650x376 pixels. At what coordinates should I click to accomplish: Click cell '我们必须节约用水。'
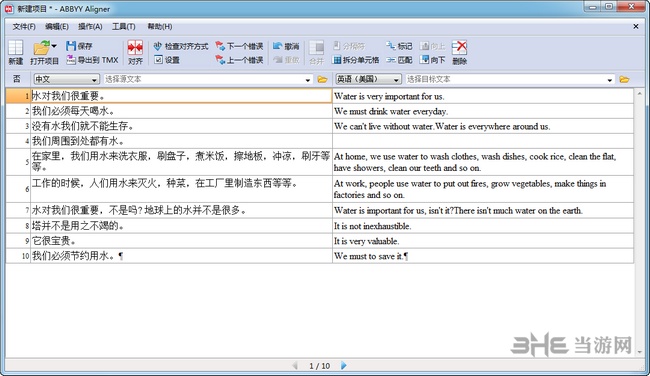point(181,256)
